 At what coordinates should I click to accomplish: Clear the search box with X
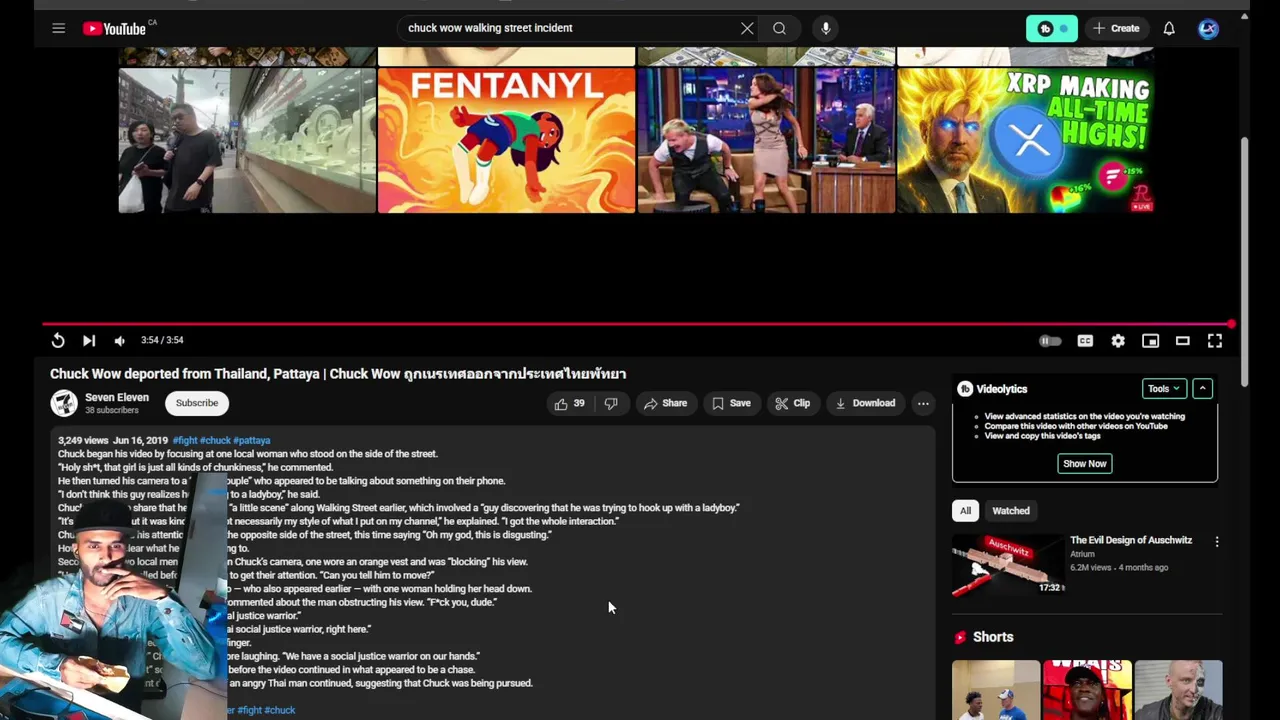tap(747, 28)
